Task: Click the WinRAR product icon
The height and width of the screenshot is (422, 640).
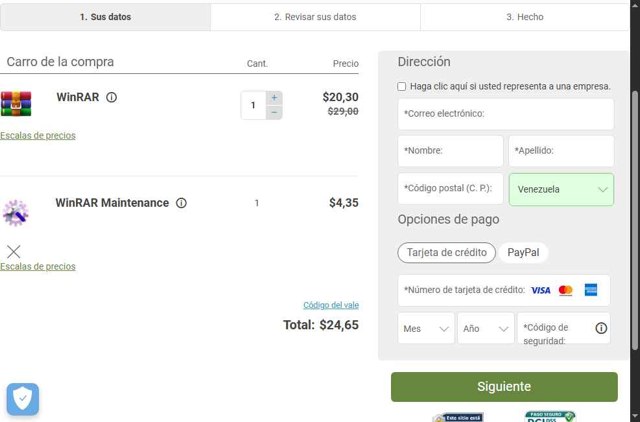Action: 16,104
